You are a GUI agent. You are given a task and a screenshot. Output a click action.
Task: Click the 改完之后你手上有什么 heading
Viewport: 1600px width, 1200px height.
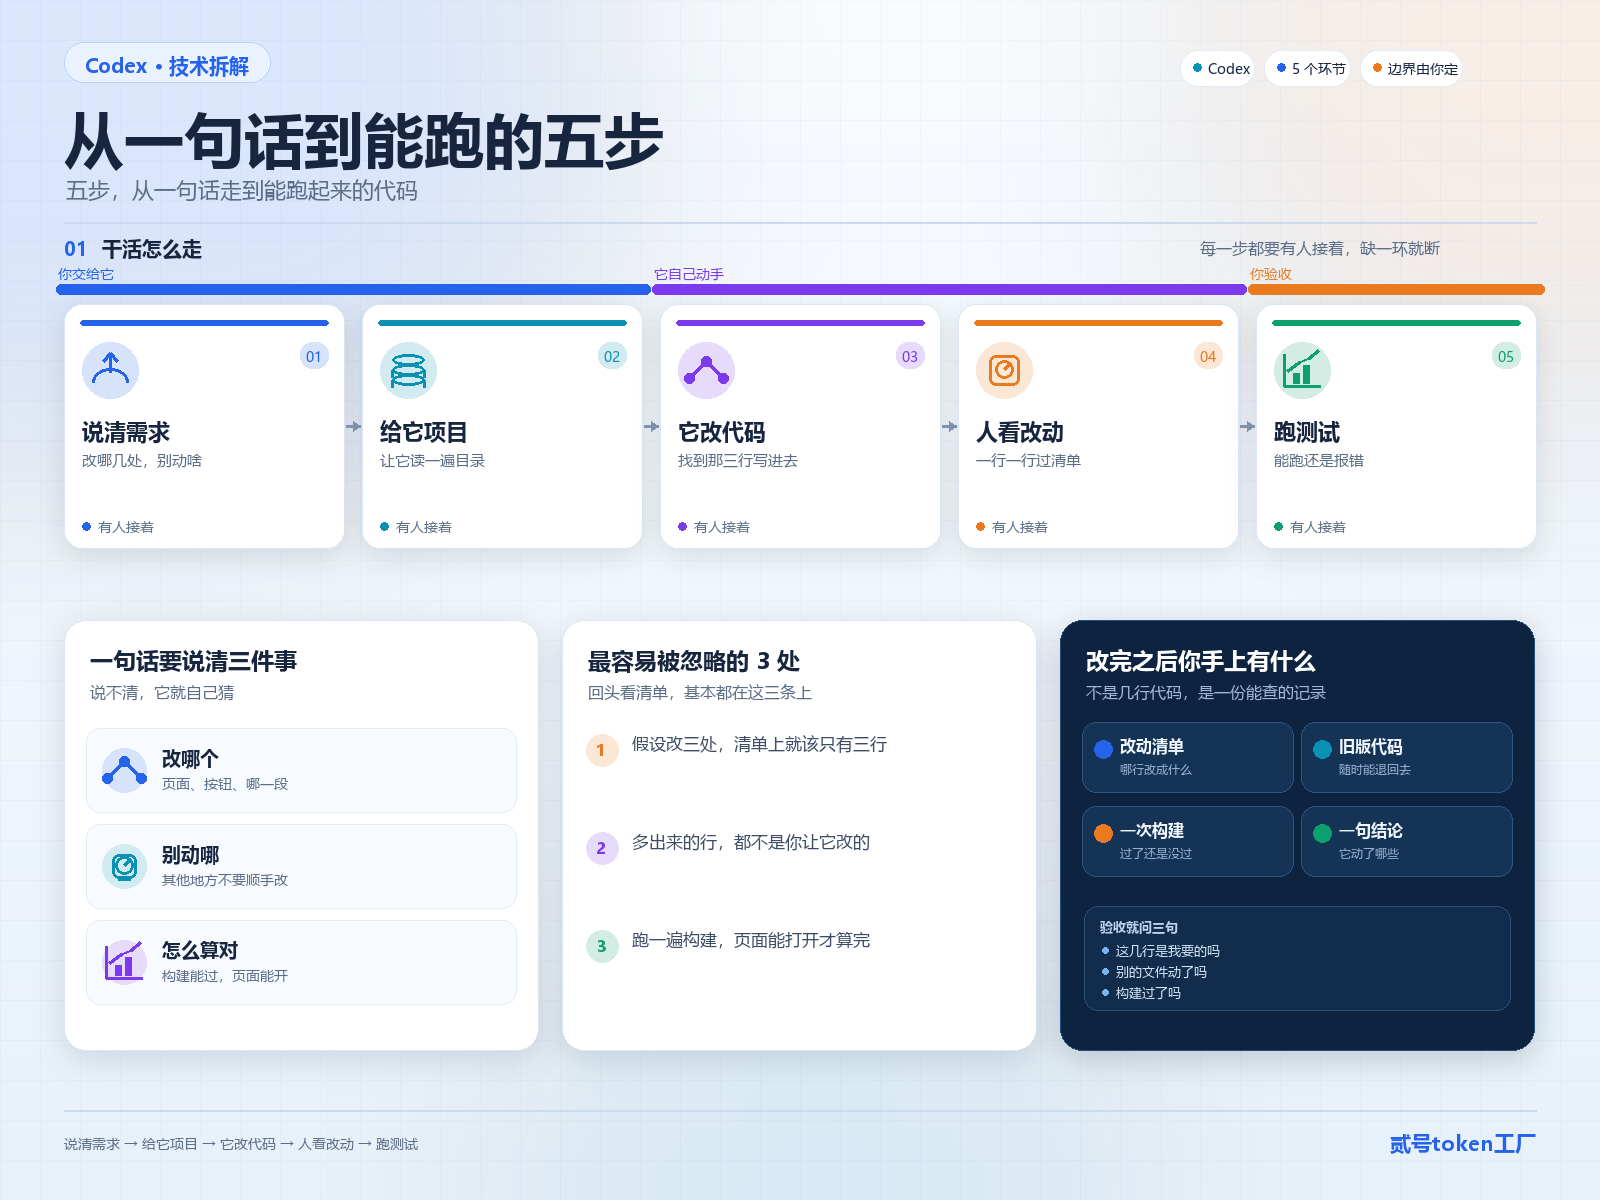tap(1200, 661)
